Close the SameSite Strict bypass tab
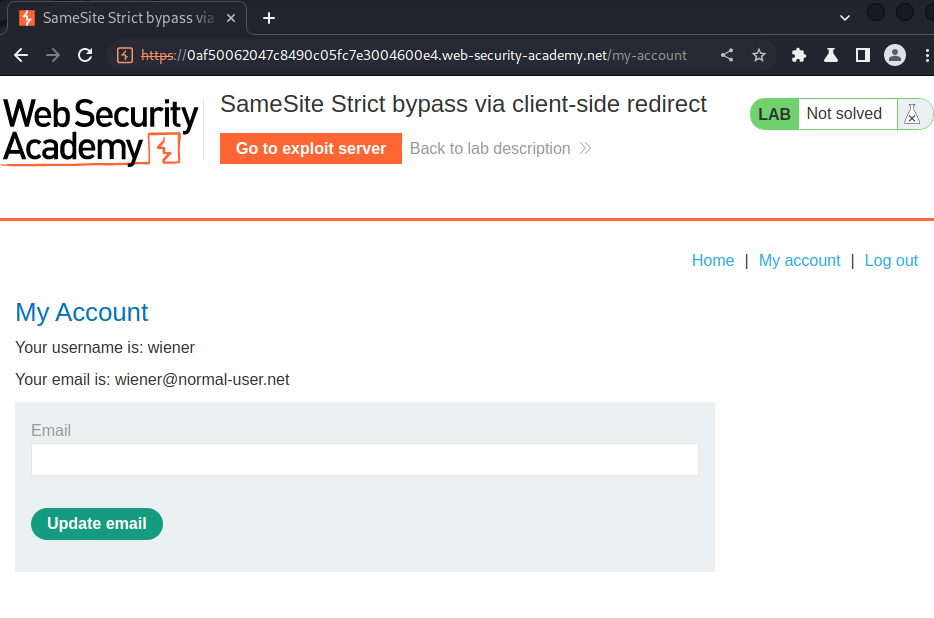 click(231, 18)
